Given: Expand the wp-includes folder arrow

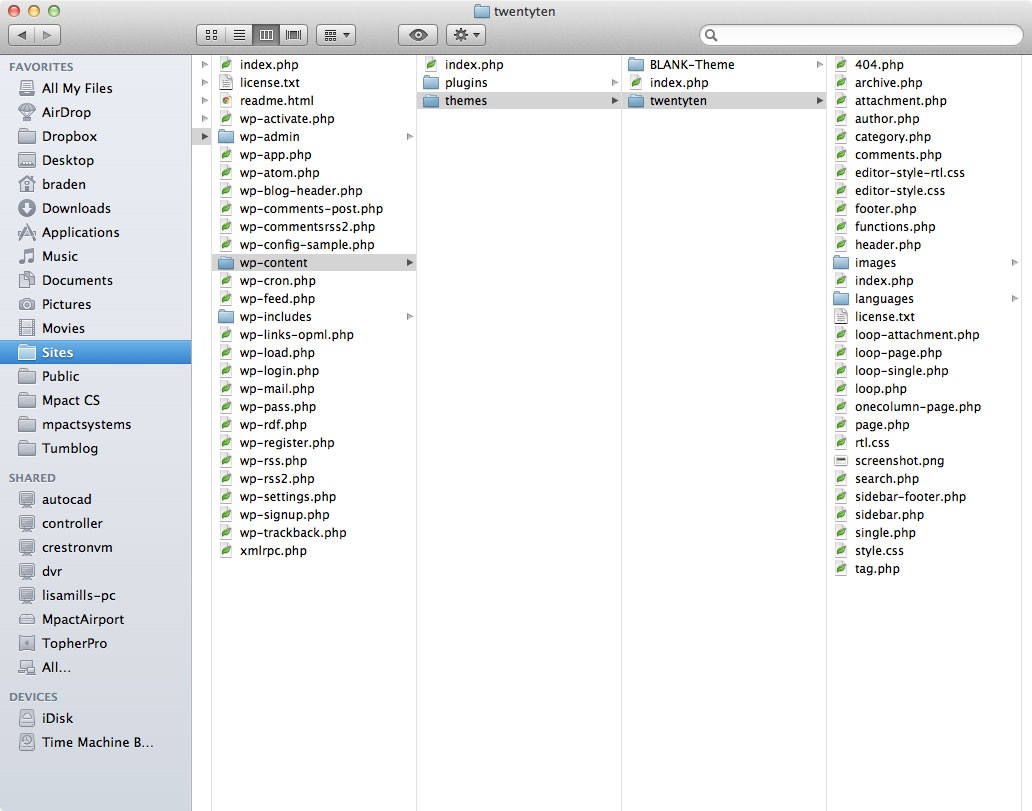Looking at the screenshot, I should (x=409, y=317).
